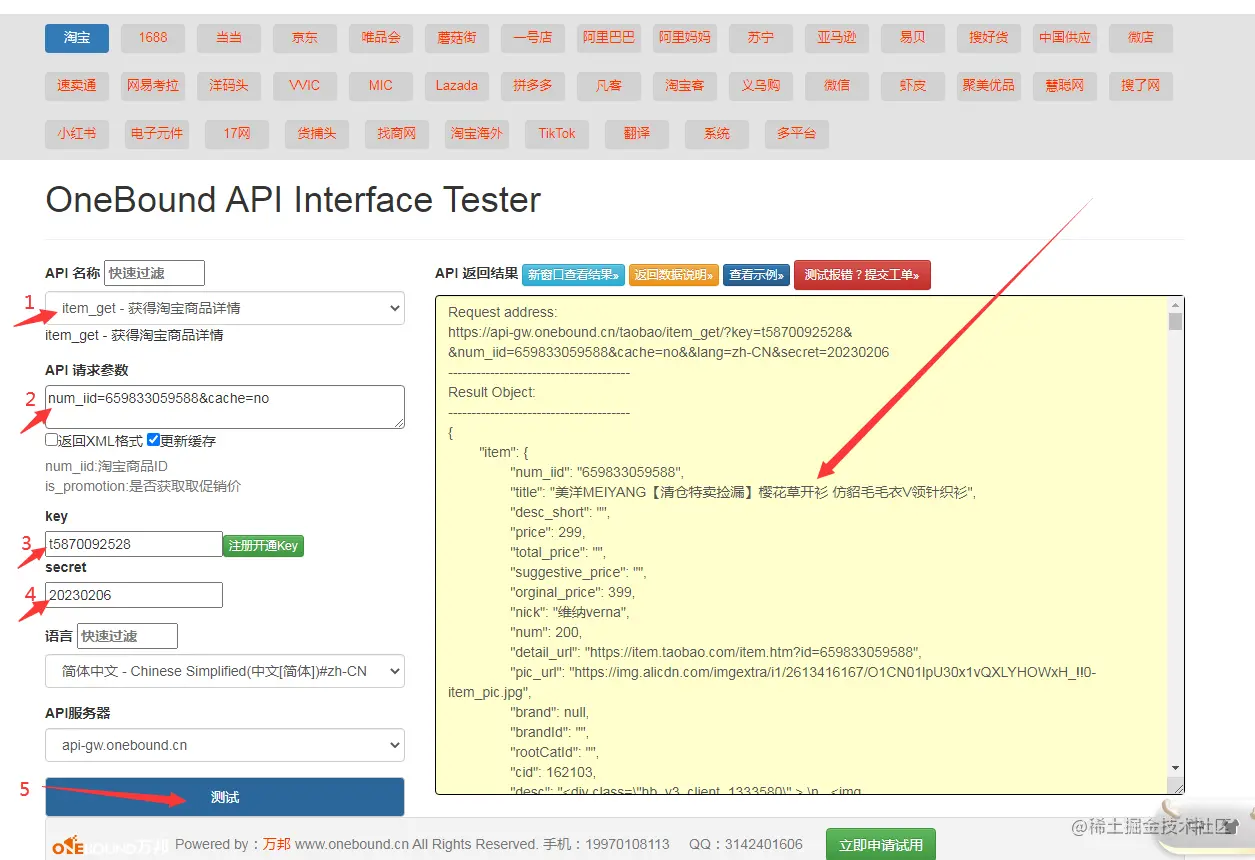Viewport: 1255px width, 860px height.
Task: Select the 17网 tab
Action: click(x=237, y=134)
